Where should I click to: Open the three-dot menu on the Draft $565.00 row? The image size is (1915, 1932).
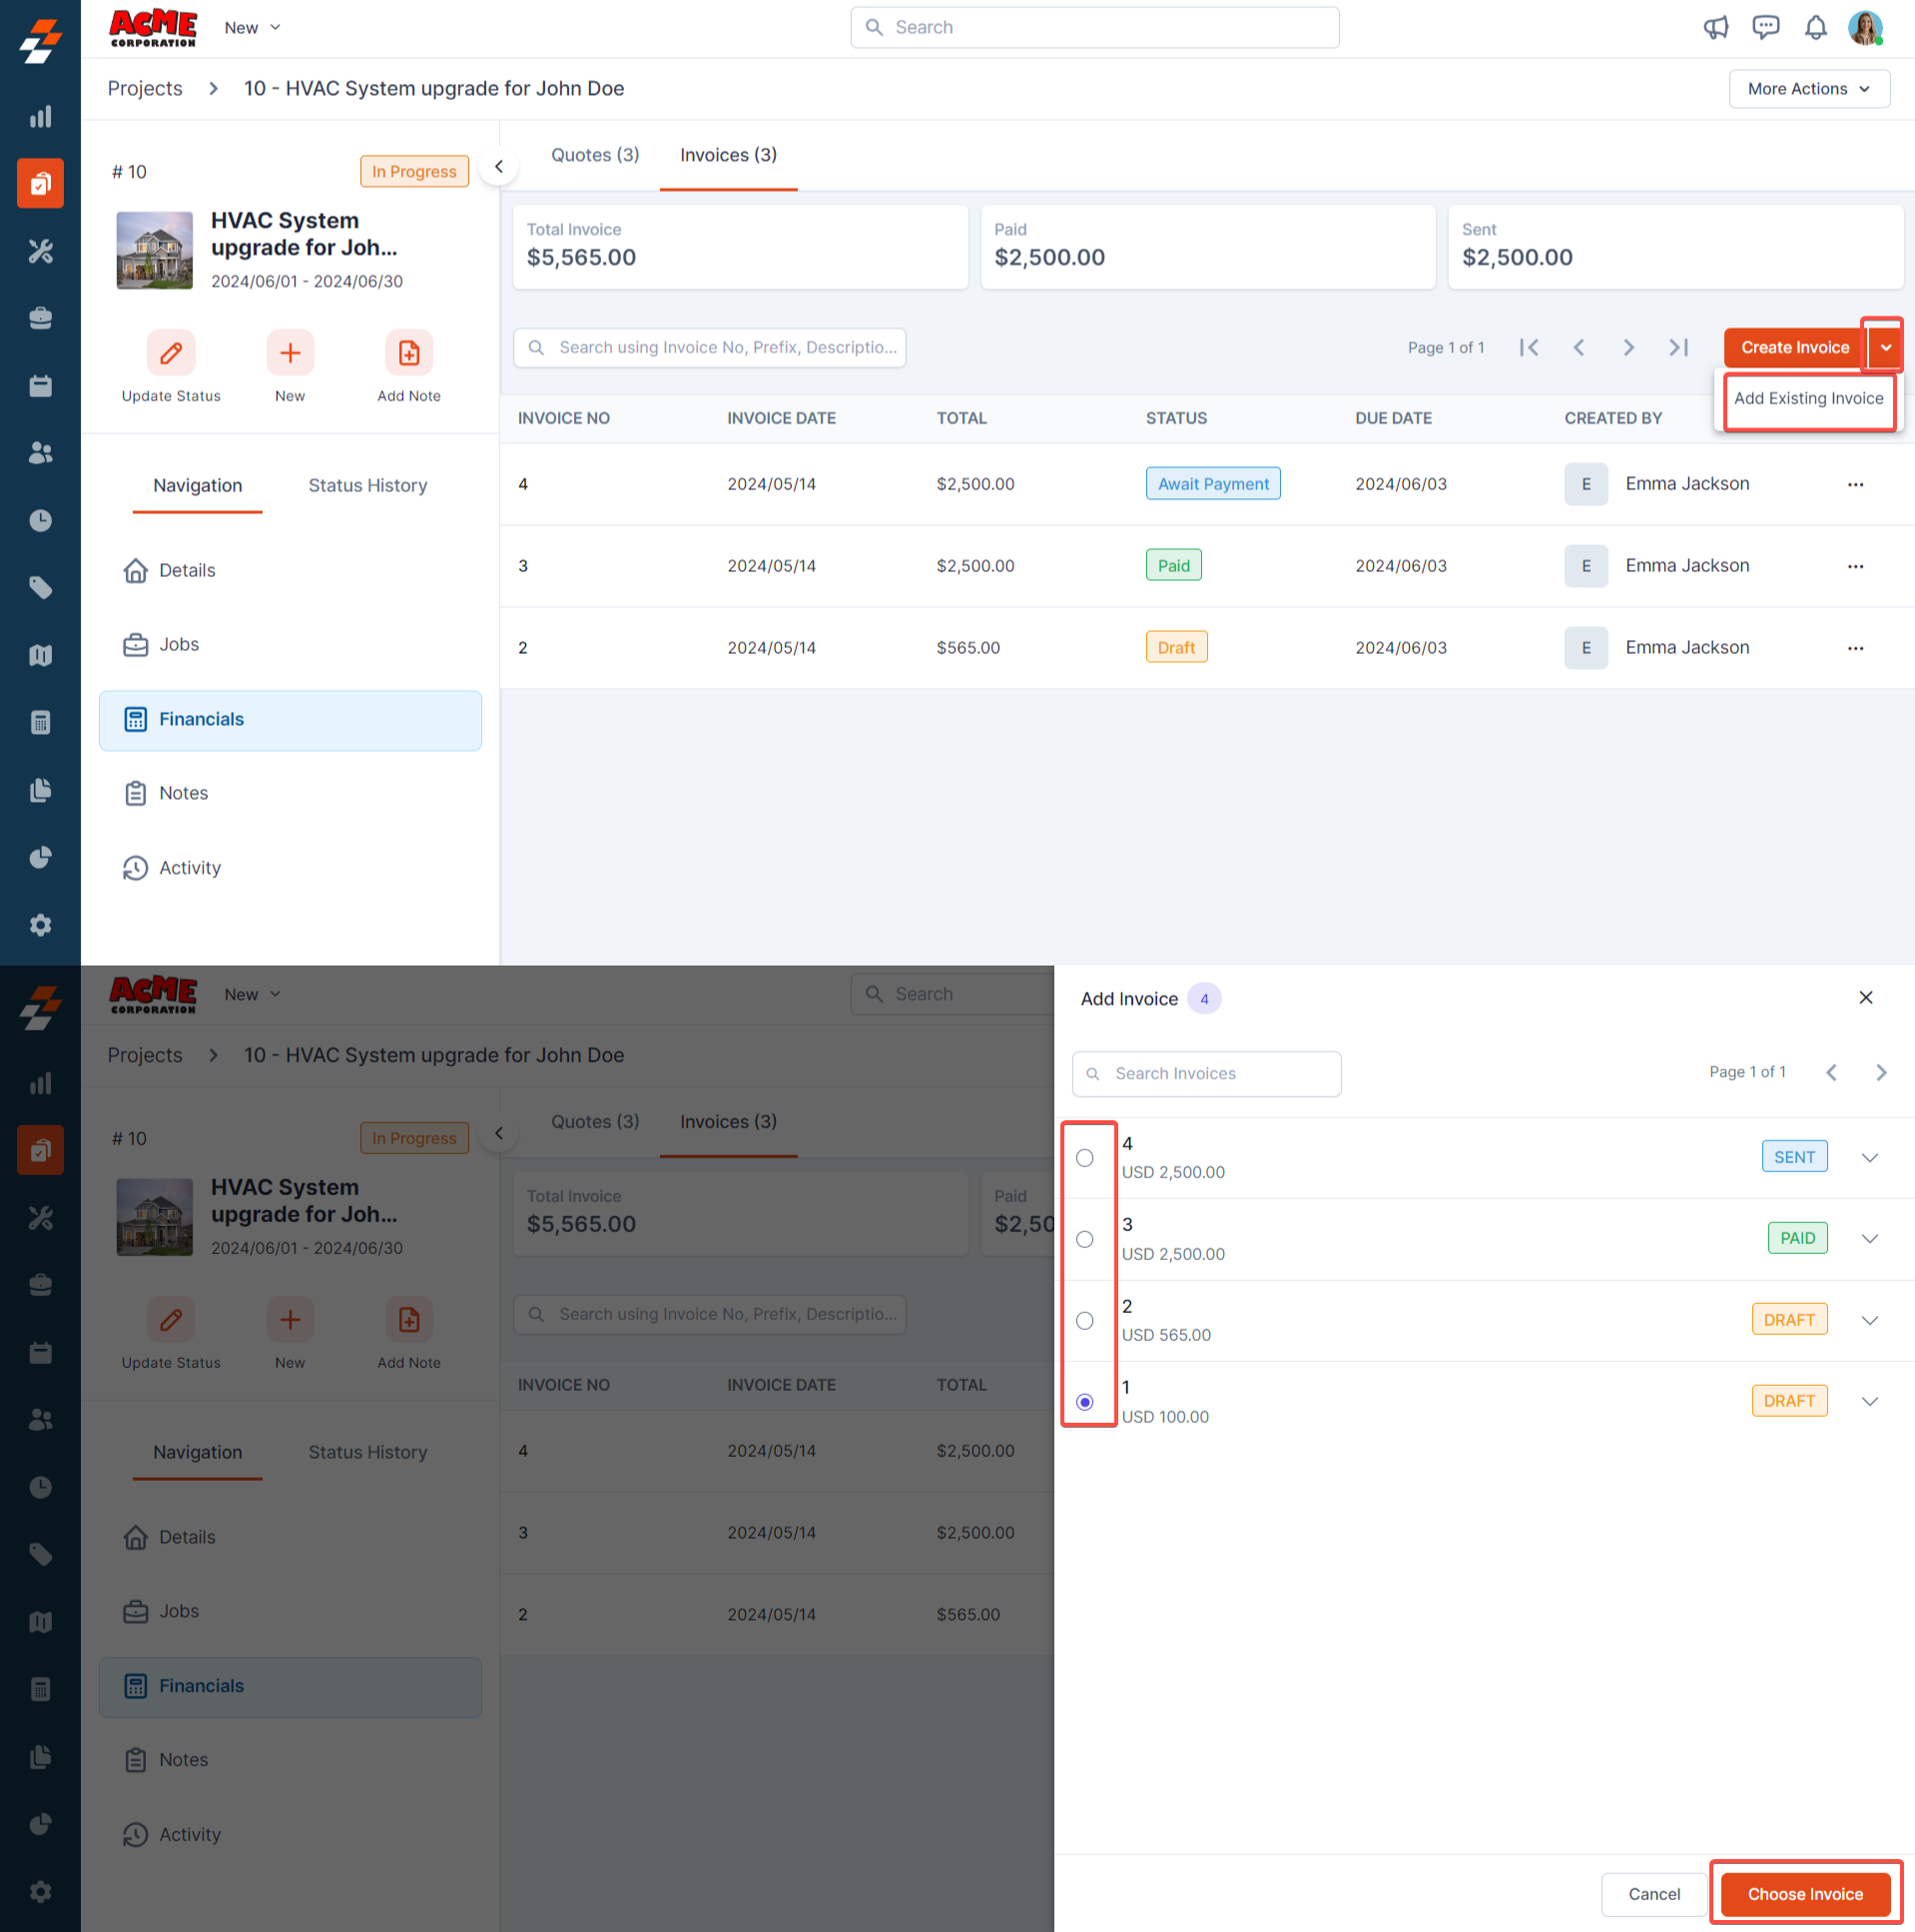click(x=1856, y=648)
